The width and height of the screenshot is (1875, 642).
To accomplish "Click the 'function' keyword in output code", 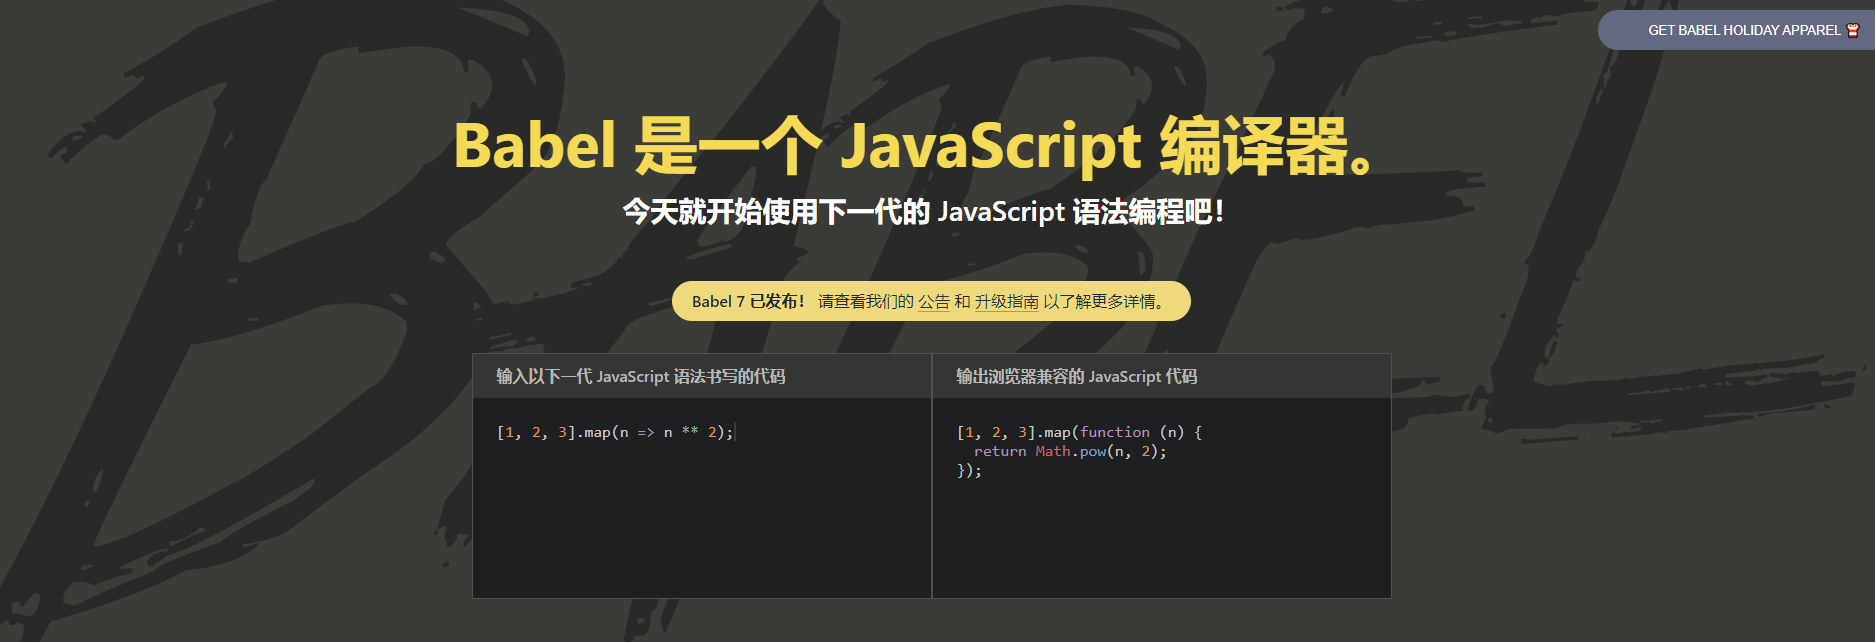I will click(x=1115, y=432).
